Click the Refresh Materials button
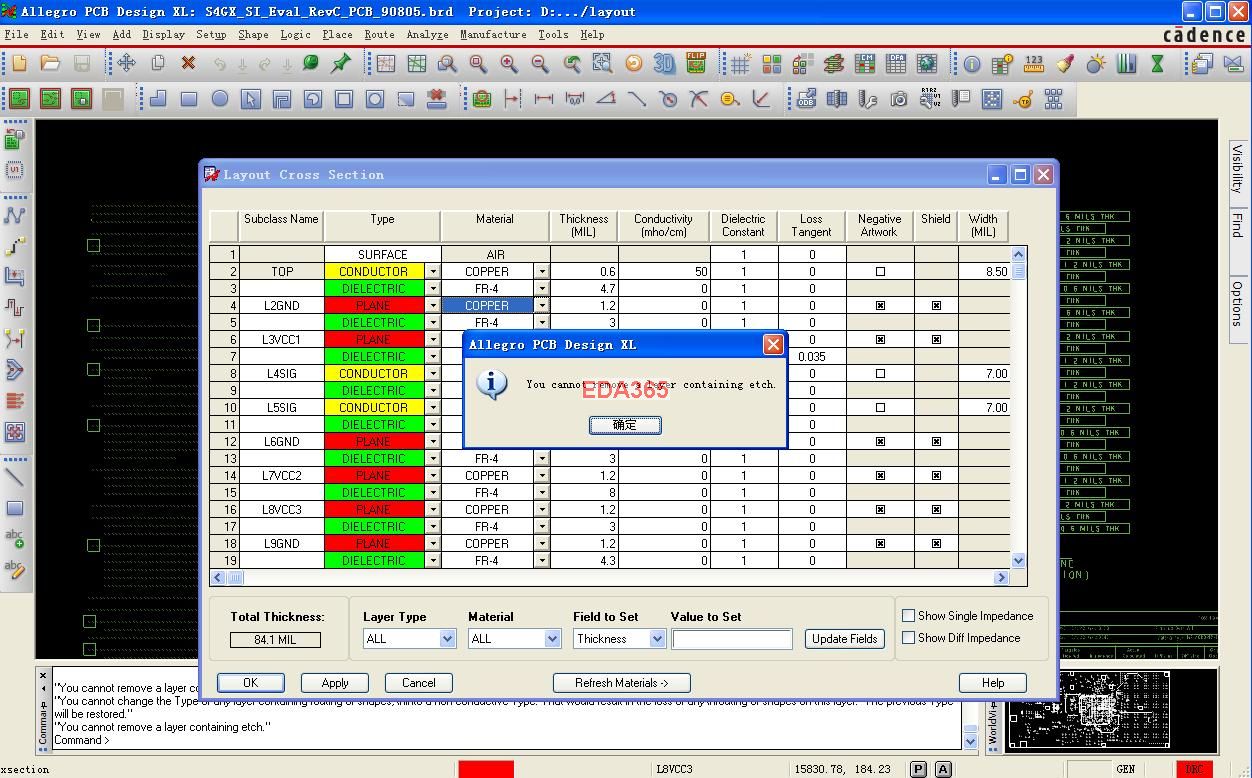This screenshot has height=778, width=1252. pos(621,683)
